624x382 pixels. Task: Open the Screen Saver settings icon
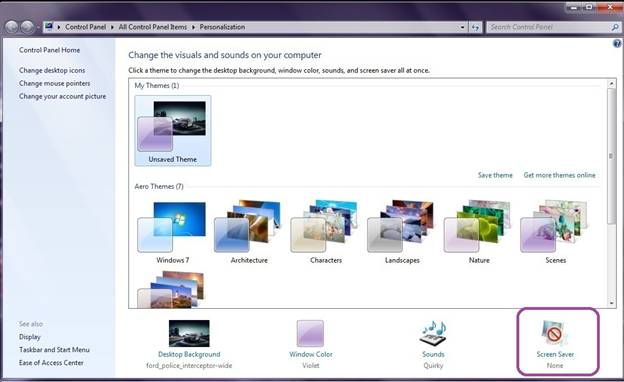555,333
